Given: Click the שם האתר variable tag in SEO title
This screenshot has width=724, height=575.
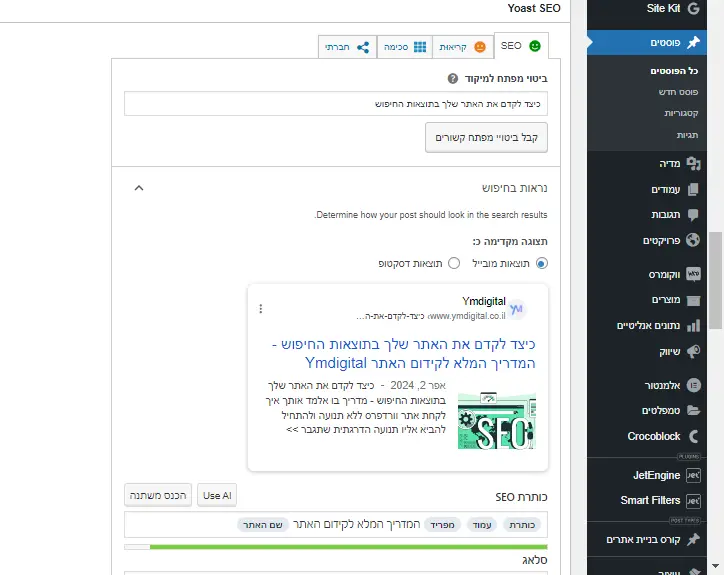Looking at the screenshot, I should pos(263,525).
